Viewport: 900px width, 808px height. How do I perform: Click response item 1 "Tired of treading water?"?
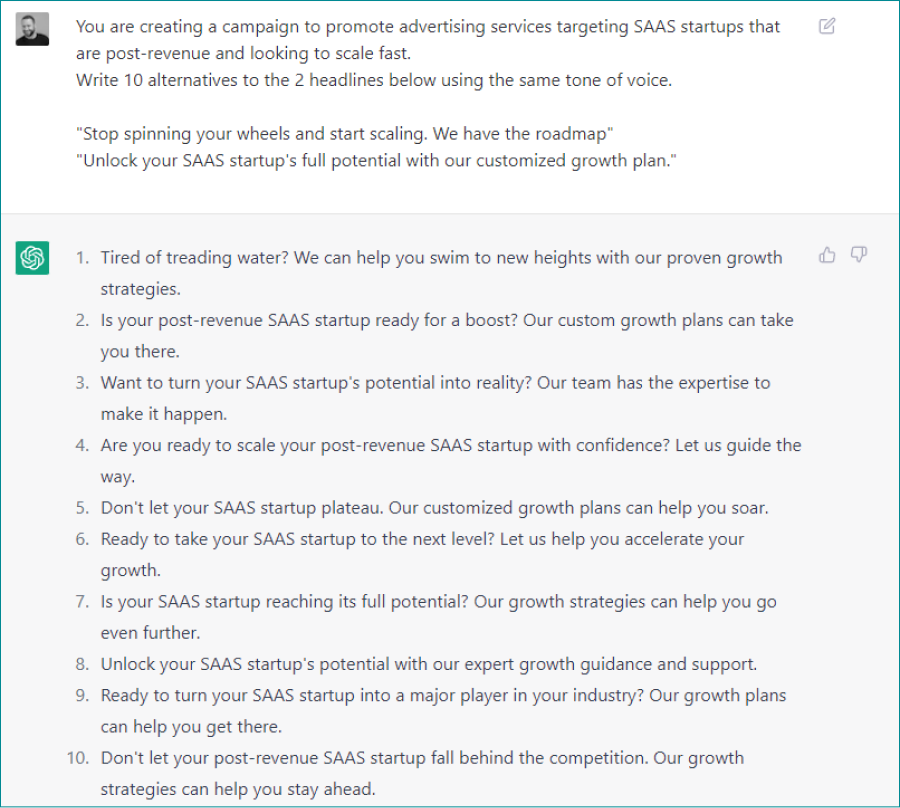pyautogui.click(x=441, y=258)
